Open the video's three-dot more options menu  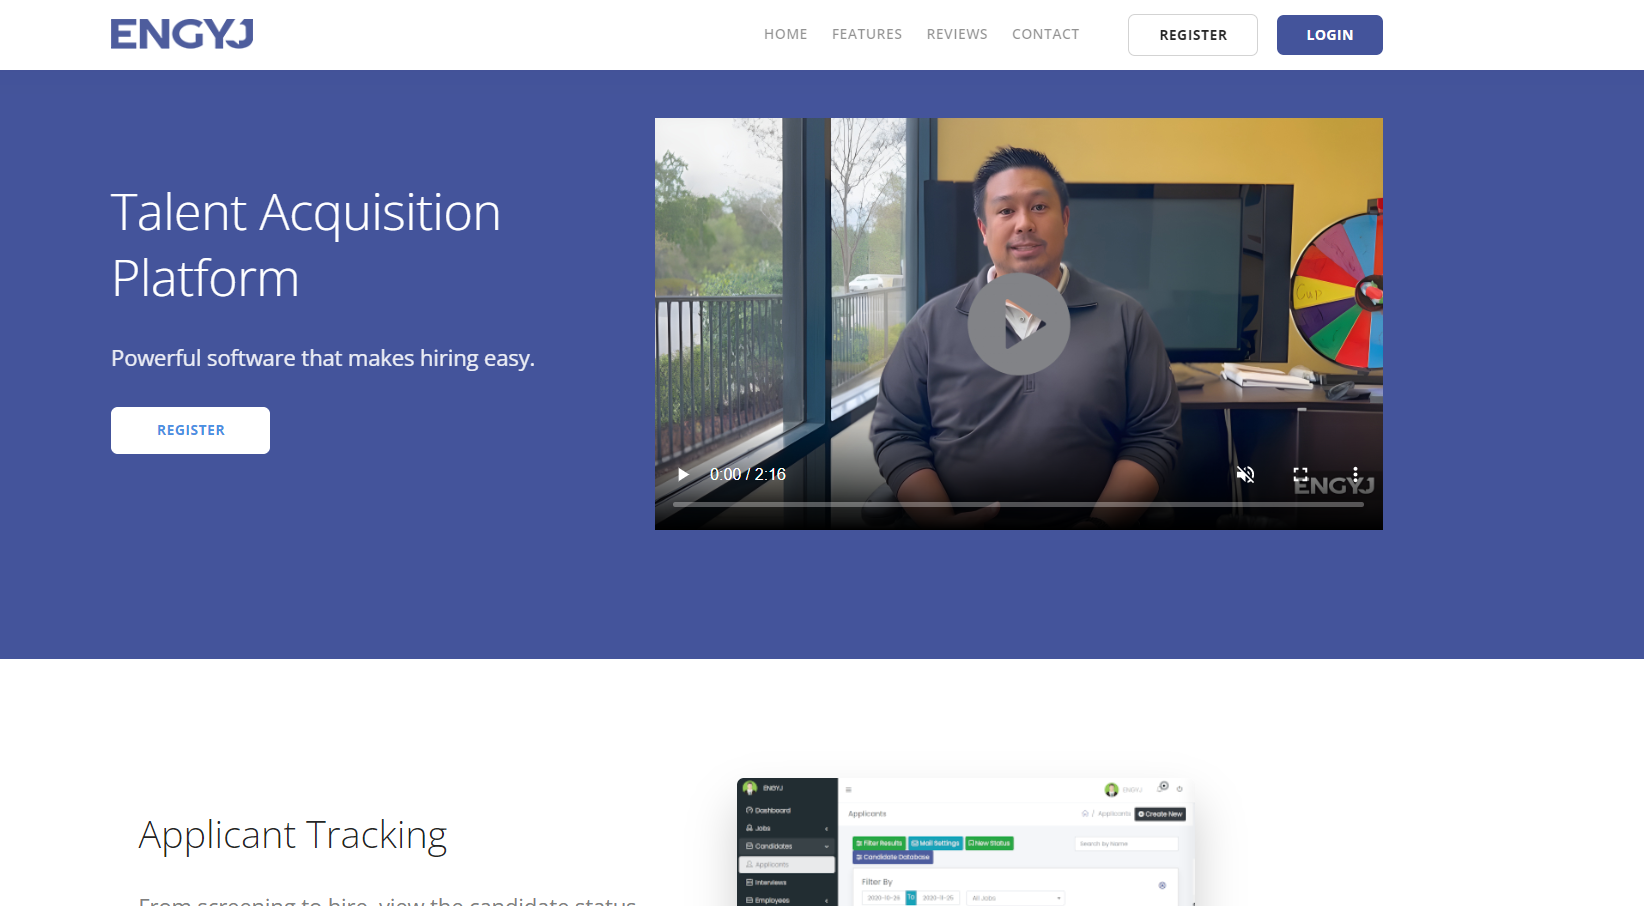pyautogui.click(x=1355, y=474)
